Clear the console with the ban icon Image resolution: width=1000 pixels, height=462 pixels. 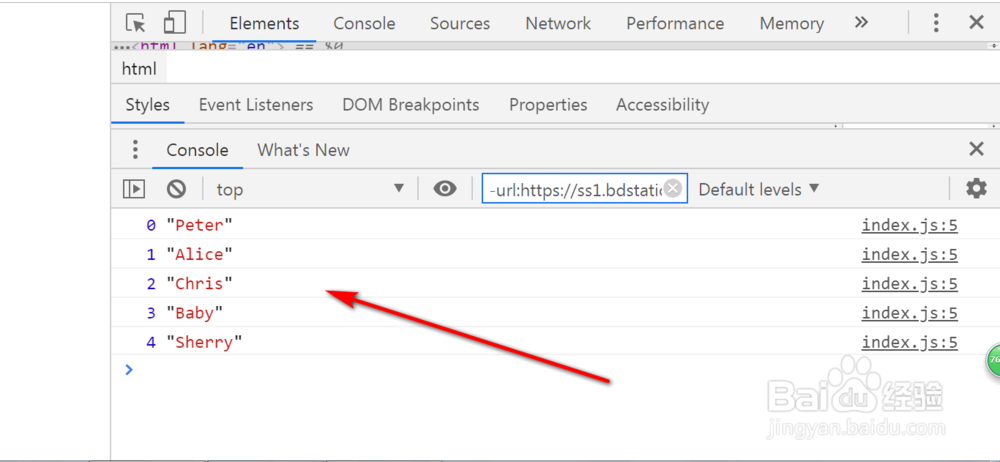pyautogui.click(x=177, y=189)
